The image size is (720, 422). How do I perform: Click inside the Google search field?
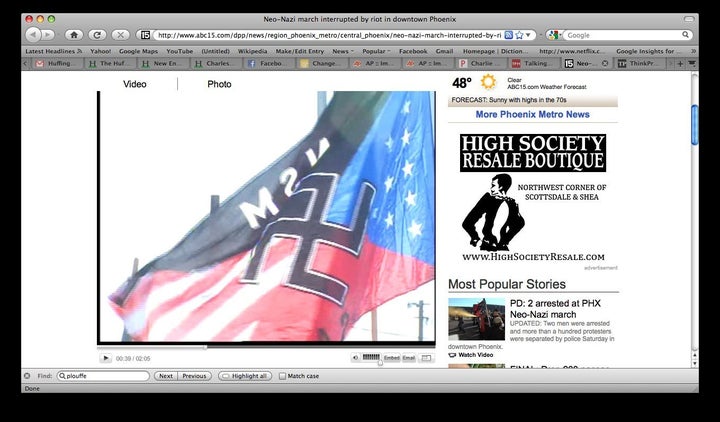coord(623,35)
